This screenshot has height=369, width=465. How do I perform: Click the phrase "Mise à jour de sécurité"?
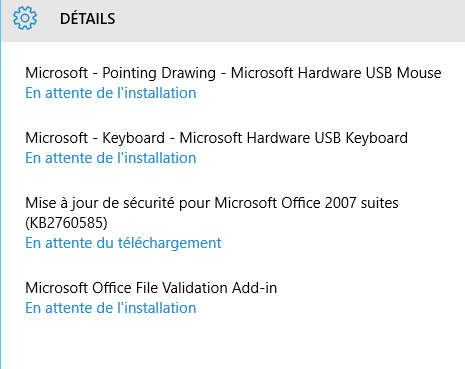[x=100, y=203]
